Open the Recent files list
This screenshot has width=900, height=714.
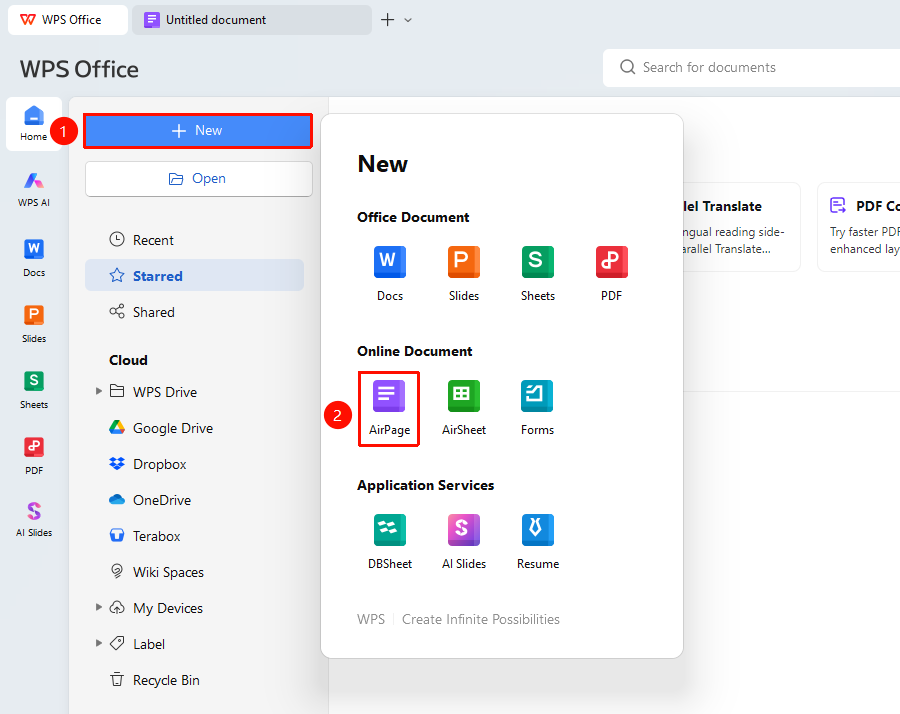(195, 240)
